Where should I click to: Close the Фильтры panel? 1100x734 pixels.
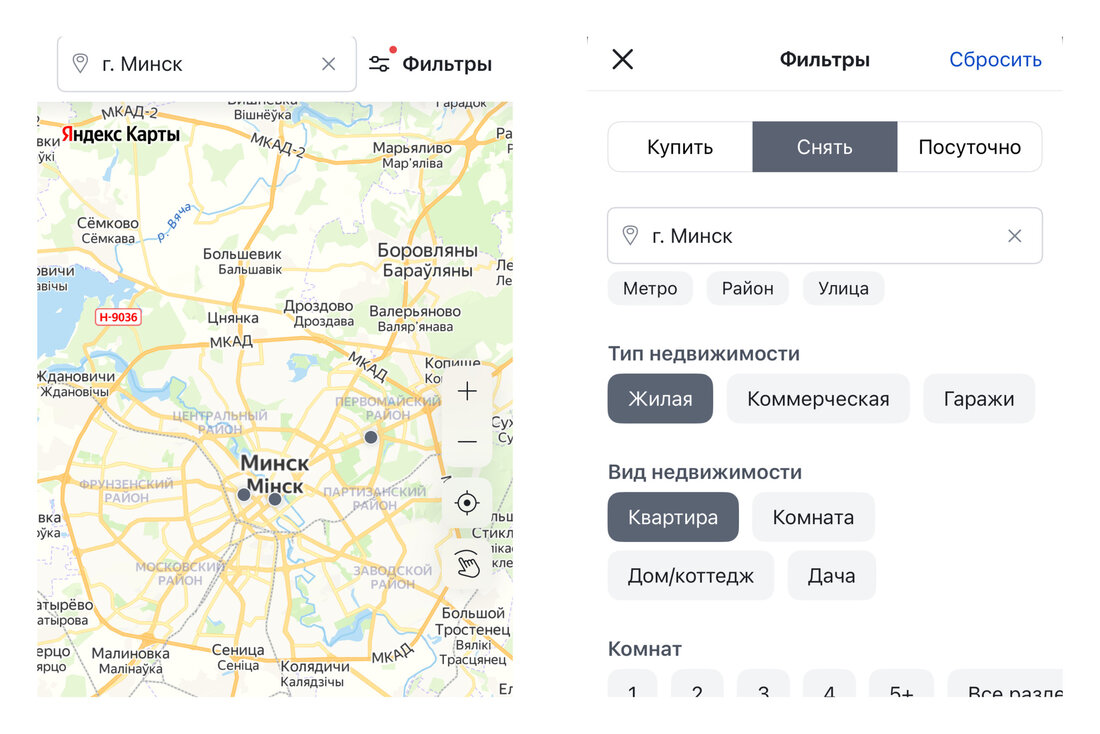click(x=622, y=59)
